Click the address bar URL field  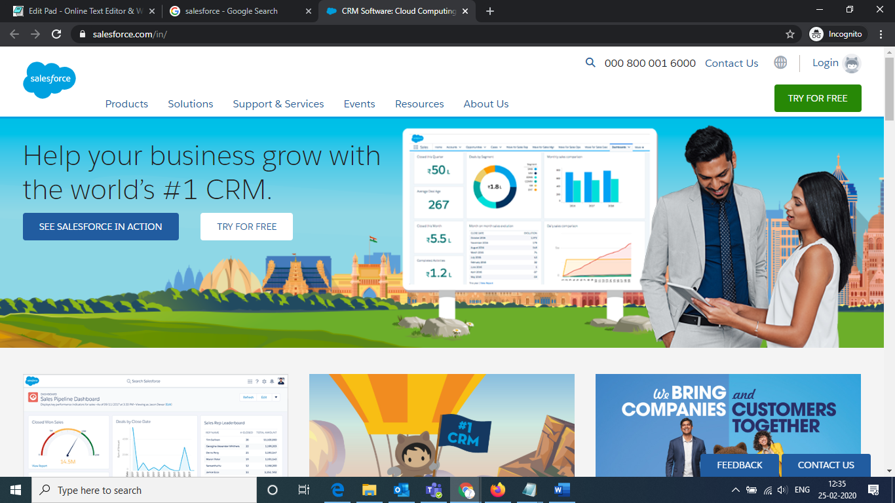434,34
